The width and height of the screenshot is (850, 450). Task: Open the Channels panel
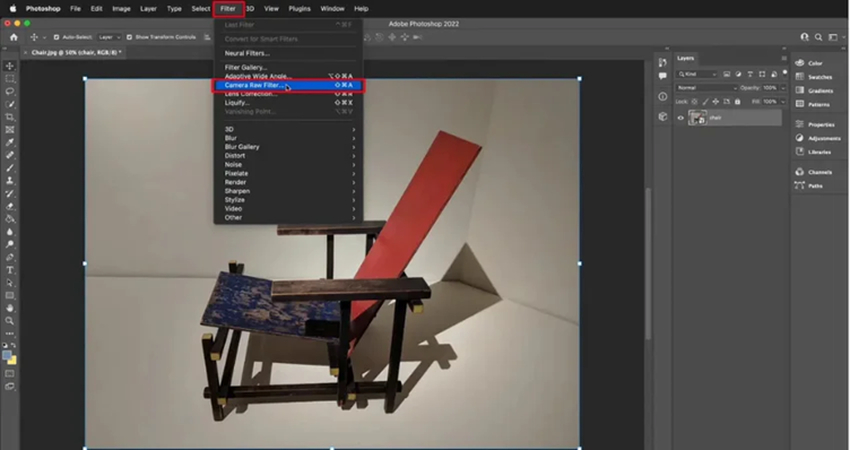pyautogui.click(x=814, y=172)
